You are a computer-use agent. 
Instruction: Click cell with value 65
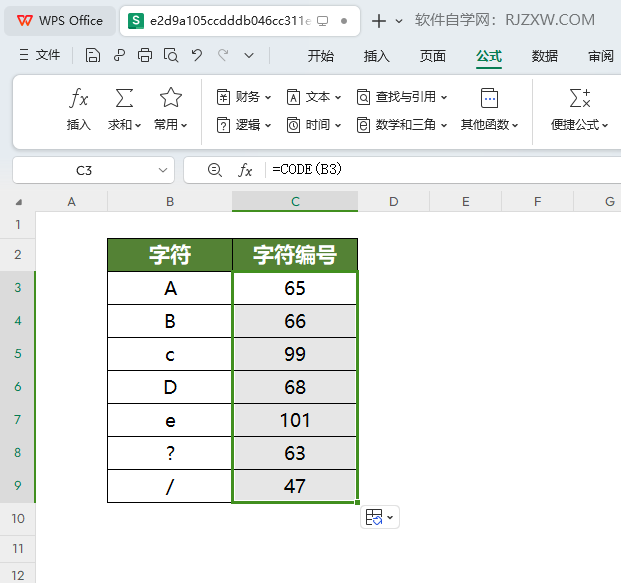295,288
